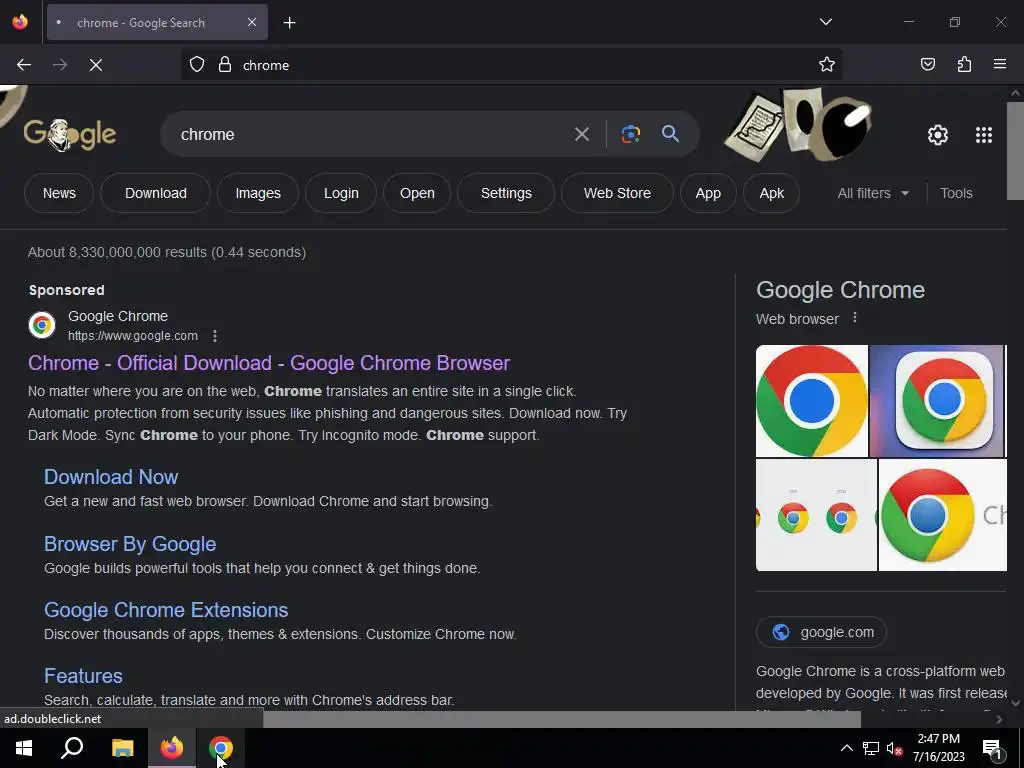Image resolution: width=1024 pixels, height=768 pixels.
Task: Bookmark this page with the star
Action: [827, 65]
